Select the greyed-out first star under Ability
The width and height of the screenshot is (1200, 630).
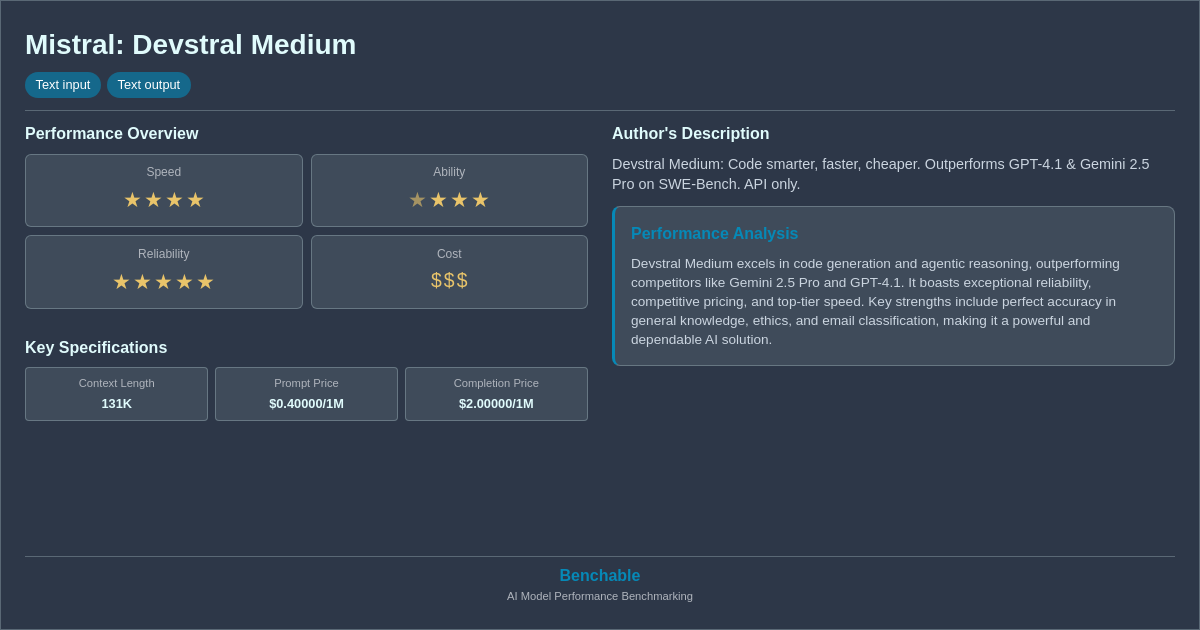tap(417, 199)
